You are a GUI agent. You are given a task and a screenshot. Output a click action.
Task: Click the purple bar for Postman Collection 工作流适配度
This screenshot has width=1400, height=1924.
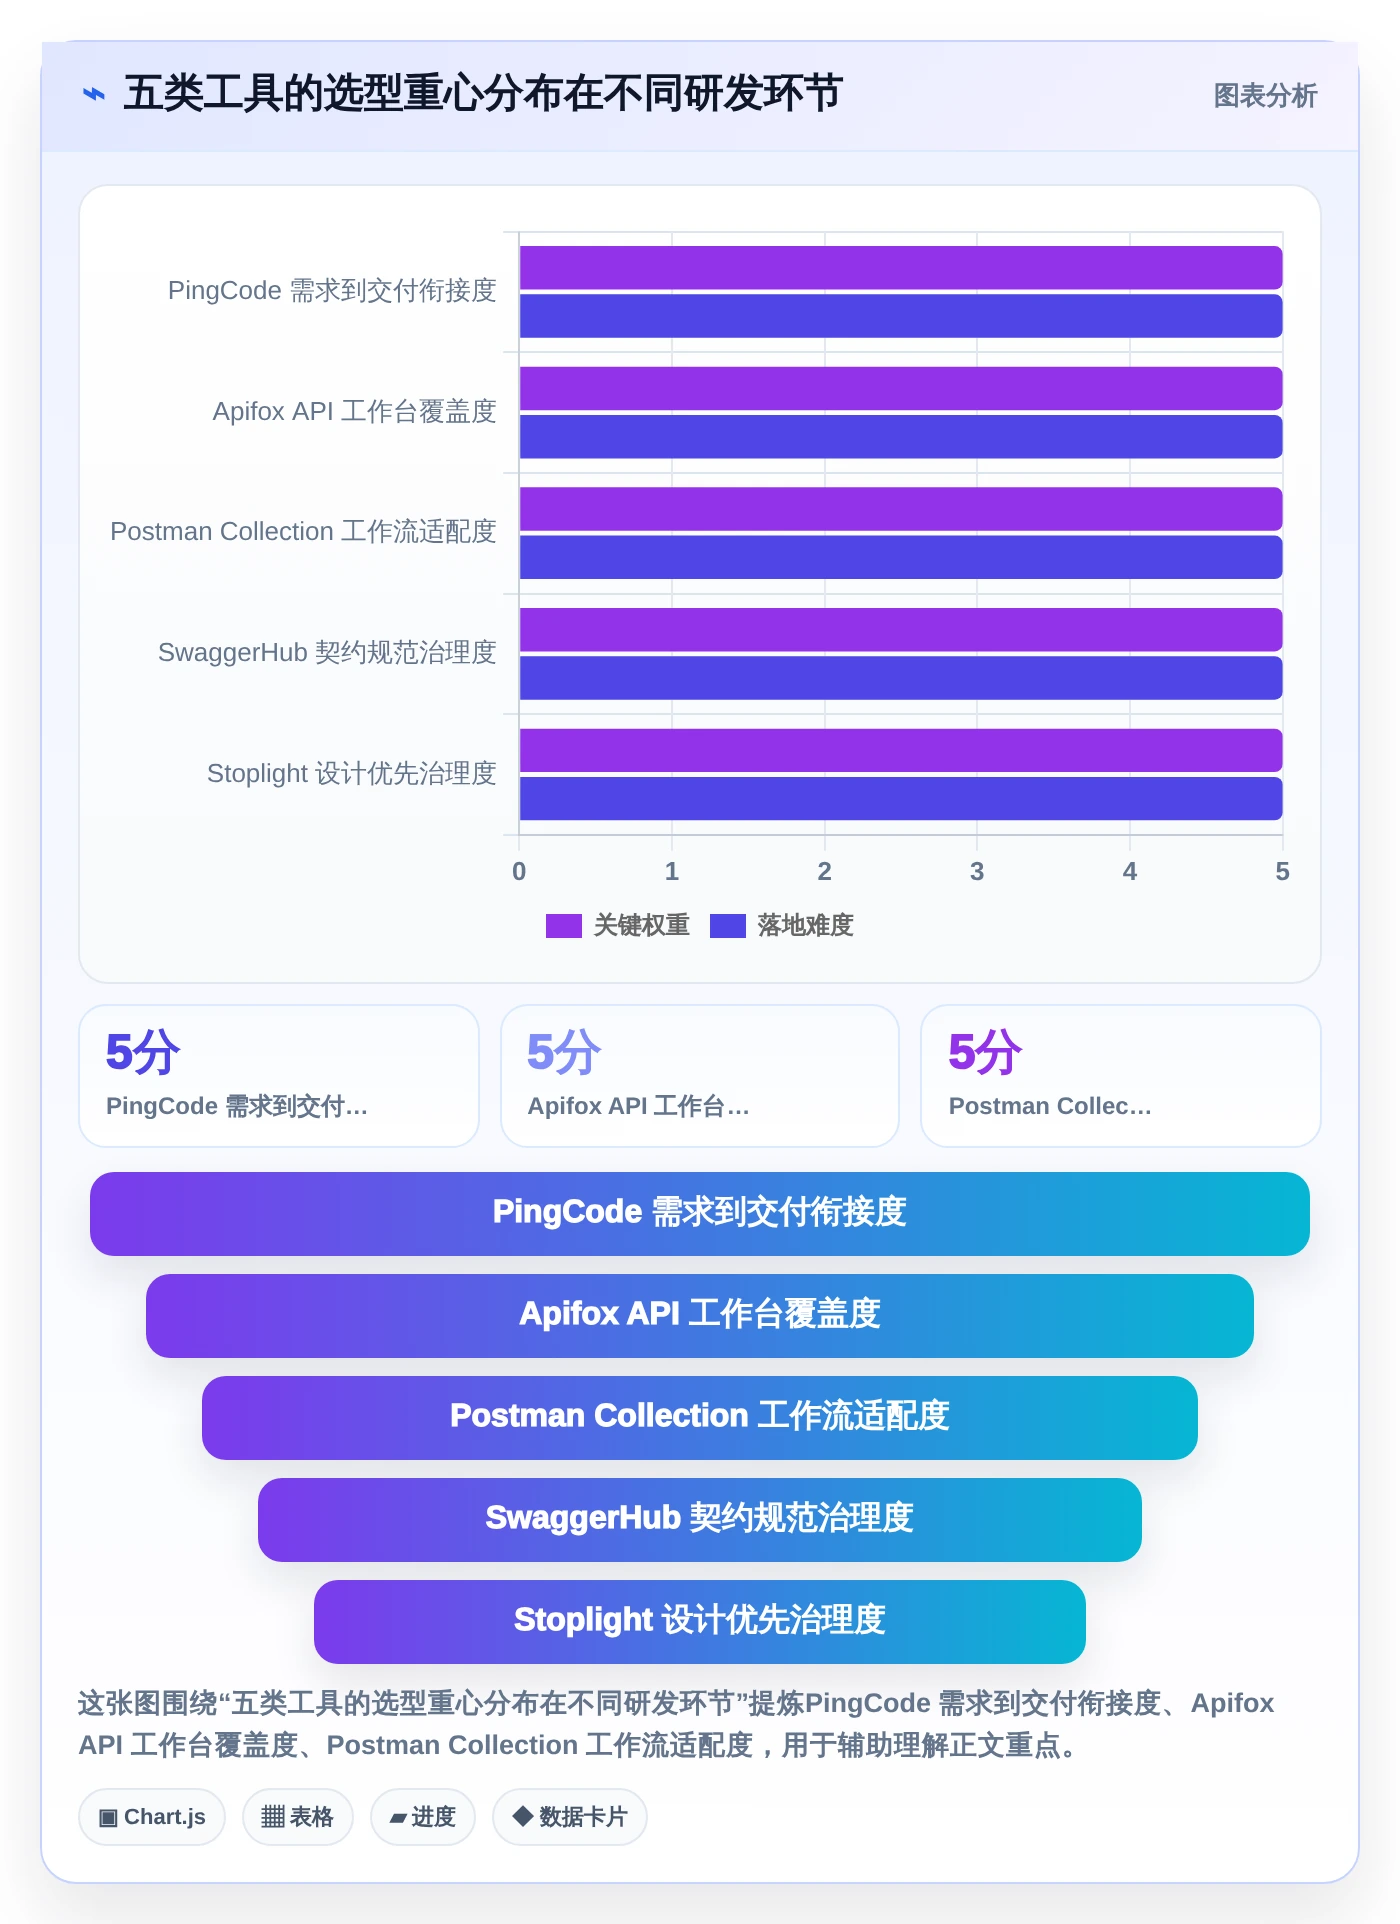pos(900,509)
